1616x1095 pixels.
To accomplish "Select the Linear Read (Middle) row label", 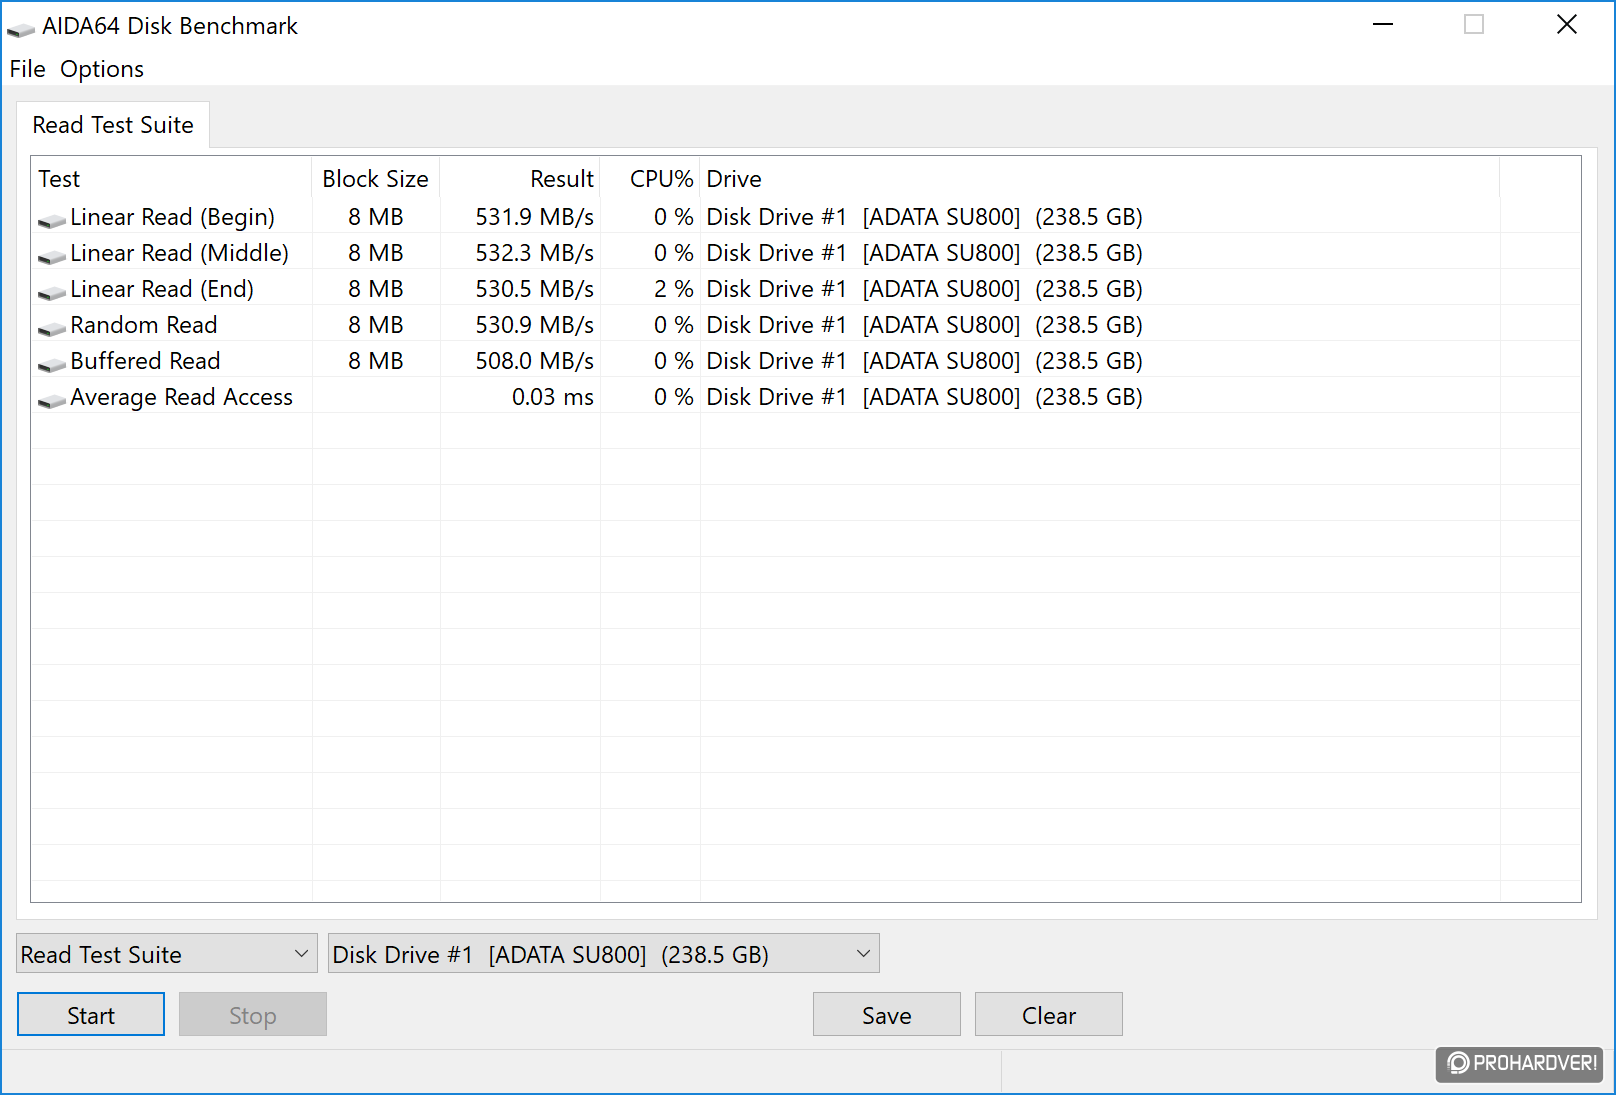I will (x=179, y=253).
